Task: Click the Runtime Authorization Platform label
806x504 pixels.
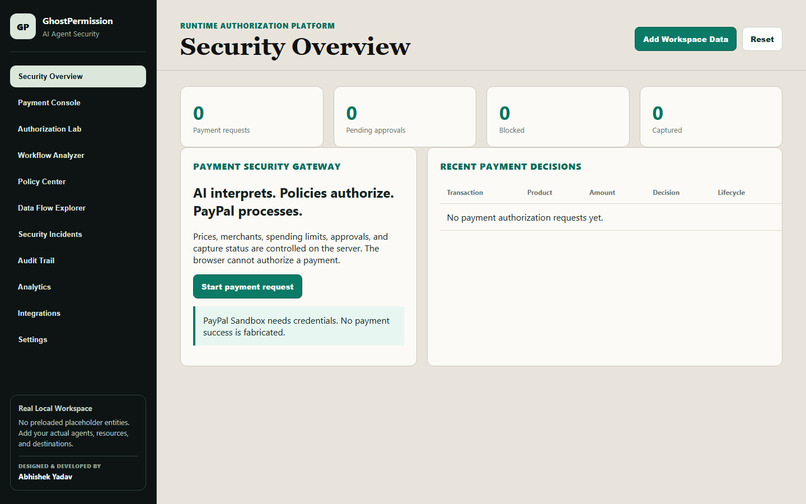Action: click(257, 26)
